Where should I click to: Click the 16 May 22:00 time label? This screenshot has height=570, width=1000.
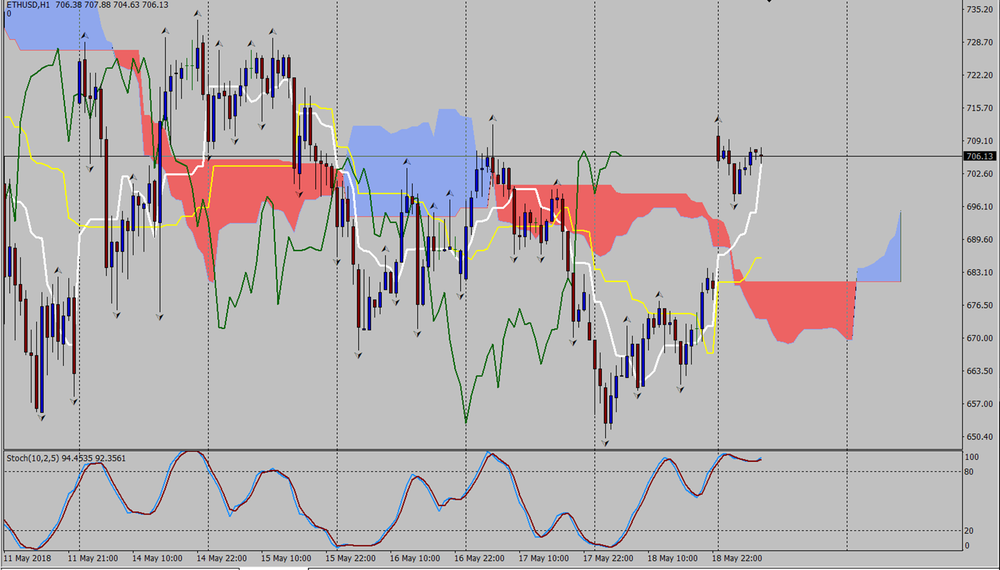479,558
